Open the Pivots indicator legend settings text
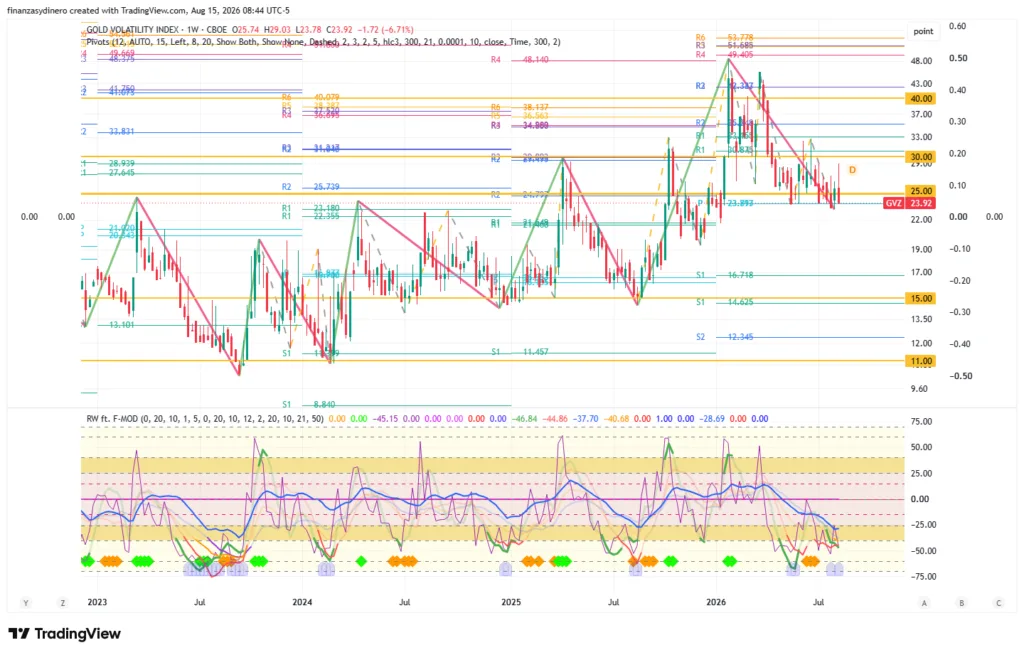This screenshot has width=1024, height=655. coord(323,42)
